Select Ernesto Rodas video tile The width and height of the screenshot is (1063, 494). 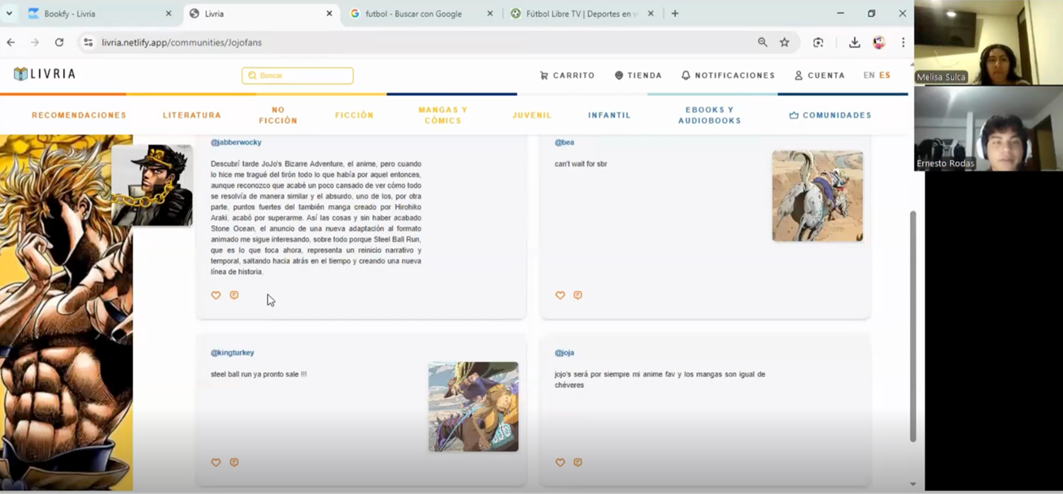coord(988,128)
